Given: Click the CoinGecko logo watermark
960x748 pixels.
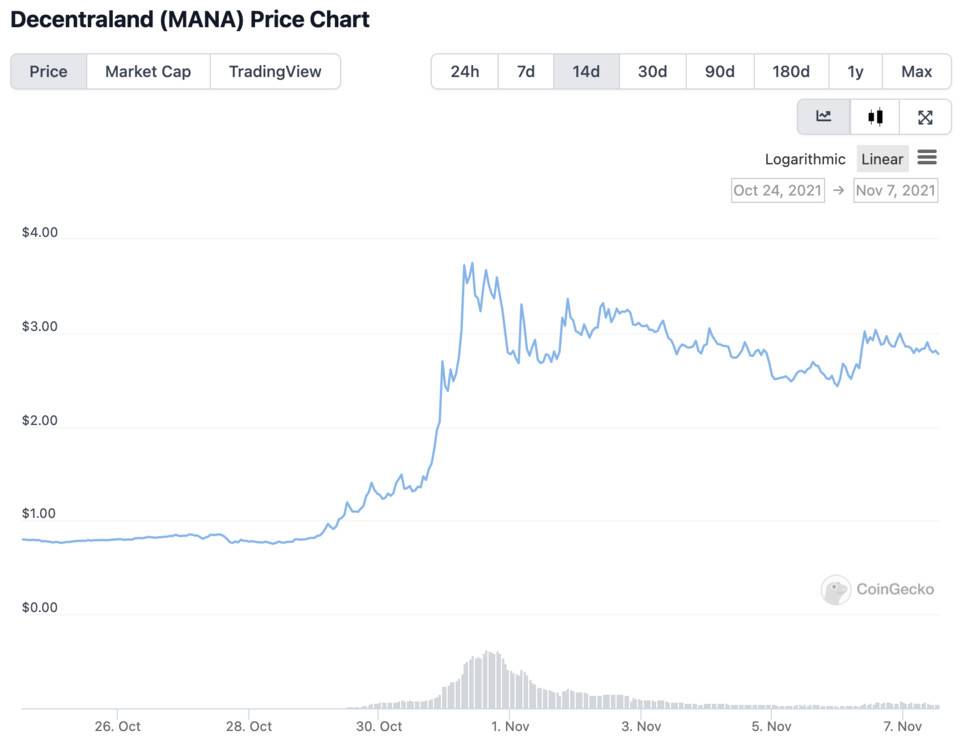Looking at the screenshot, I should pos(878,589).
